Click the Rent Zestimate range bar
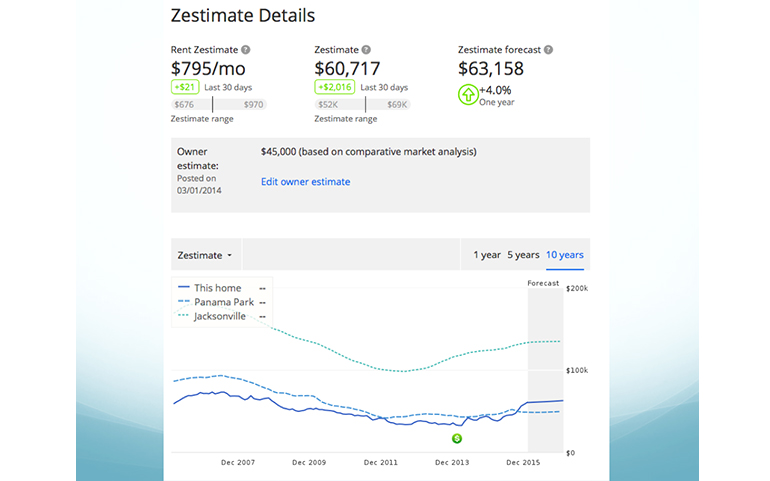 coord(218,104)
